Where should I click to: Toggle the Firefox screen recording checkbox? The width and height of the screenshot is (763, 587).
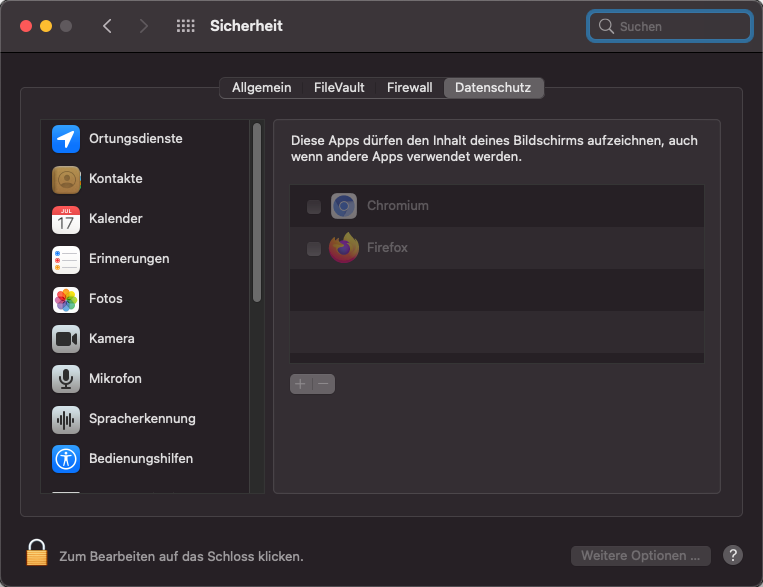coord(314,248)
